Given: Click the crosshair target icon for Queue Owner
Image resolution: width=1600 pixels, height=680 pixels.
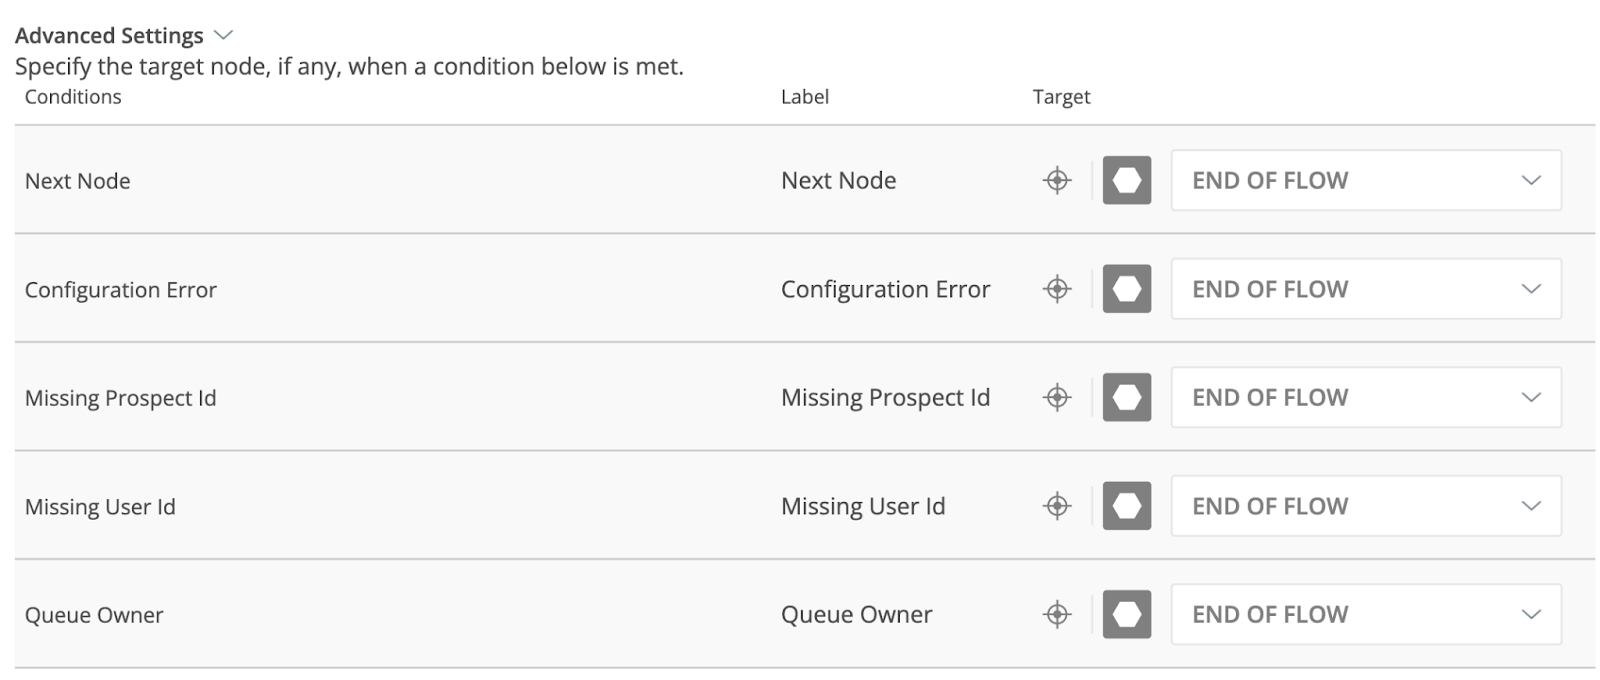Looking at the screenshot, I should [1057, 614].
